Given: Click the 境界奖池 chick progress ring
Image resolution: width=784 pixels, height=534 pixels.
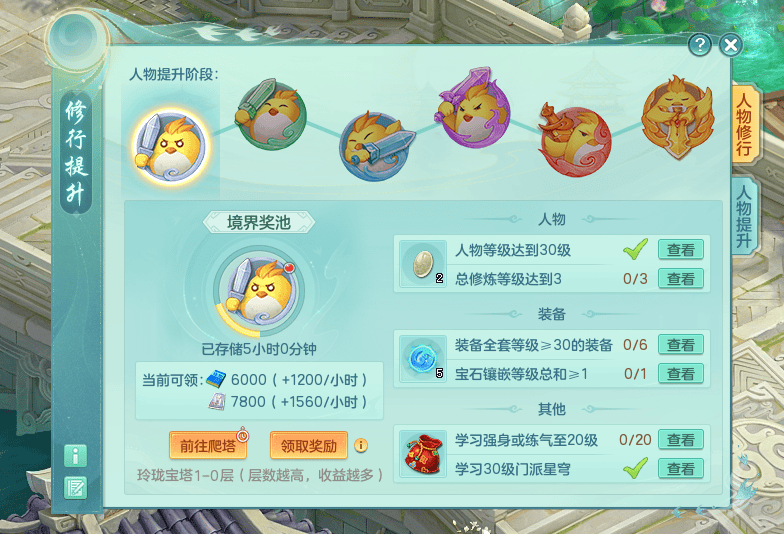Looking at the screenshot, I should point(258,292).
